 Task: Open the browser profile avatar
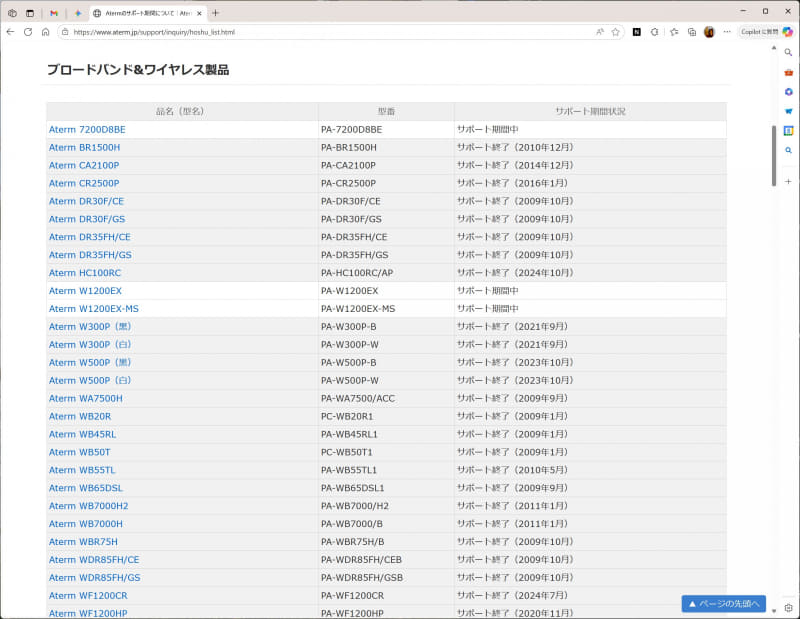tap(708, 31)
